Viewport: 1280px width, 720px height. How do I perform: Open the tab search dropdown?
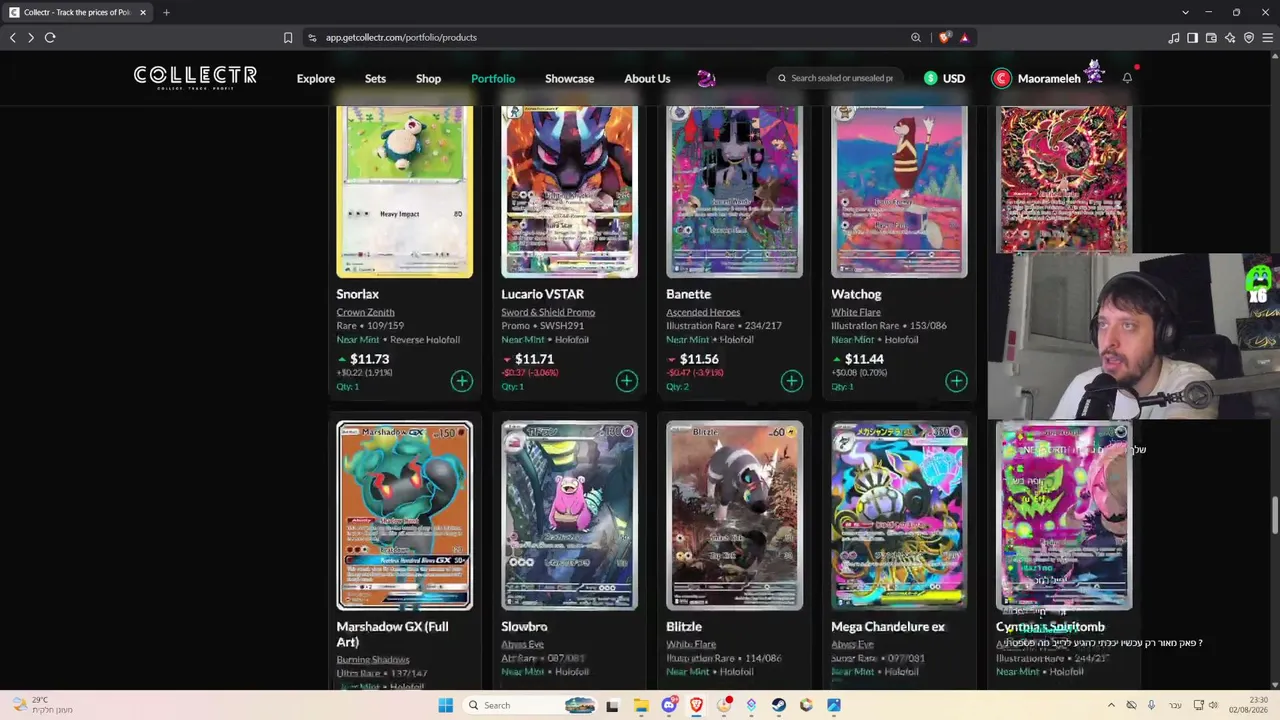coord(1185,12)
